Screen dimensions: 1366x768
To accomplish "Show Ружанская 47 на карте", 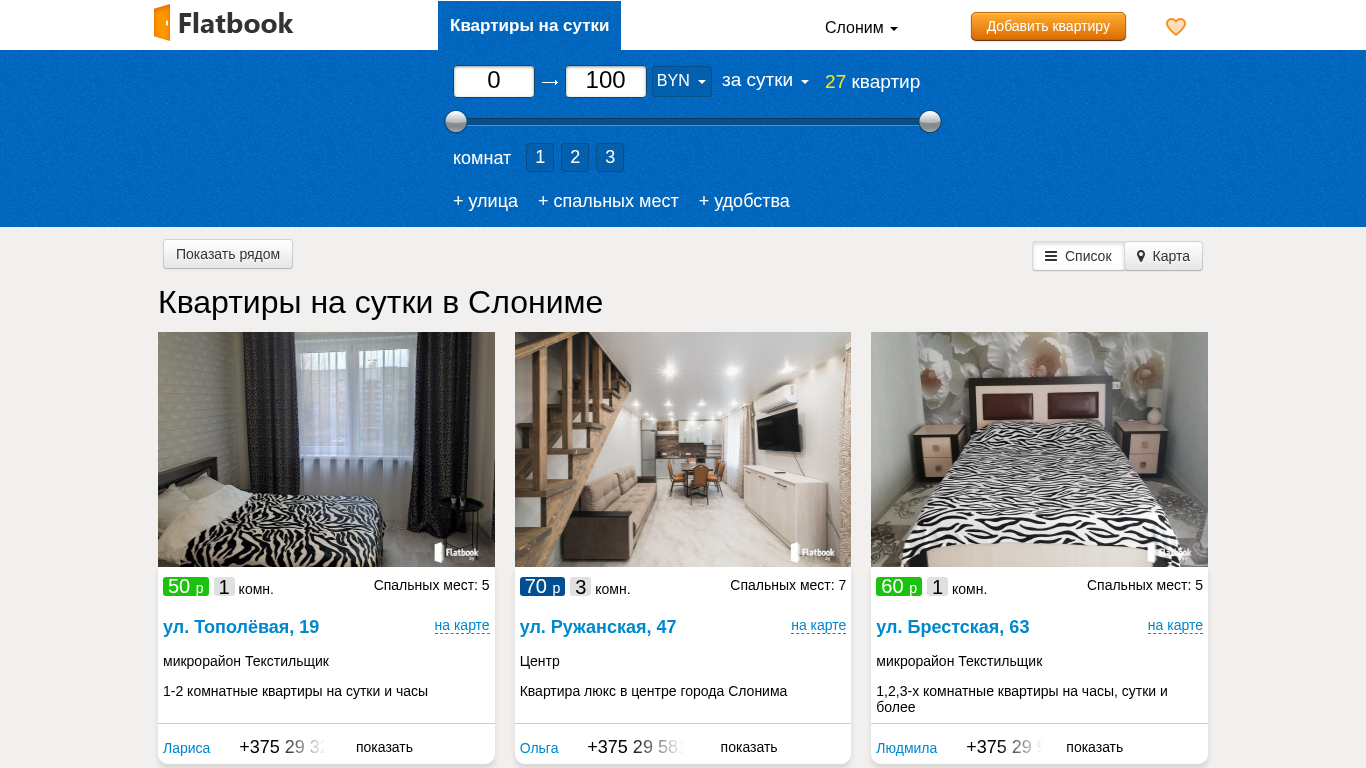I will (818, 626).
